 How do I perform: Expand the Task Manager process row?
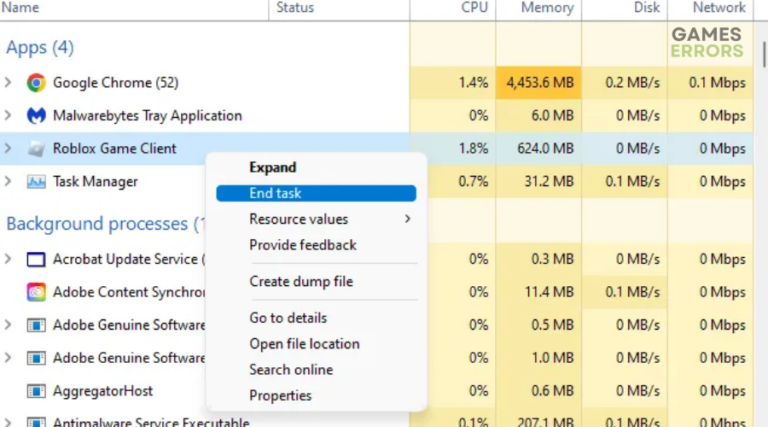pyautogui.click(x=9, y=182)
